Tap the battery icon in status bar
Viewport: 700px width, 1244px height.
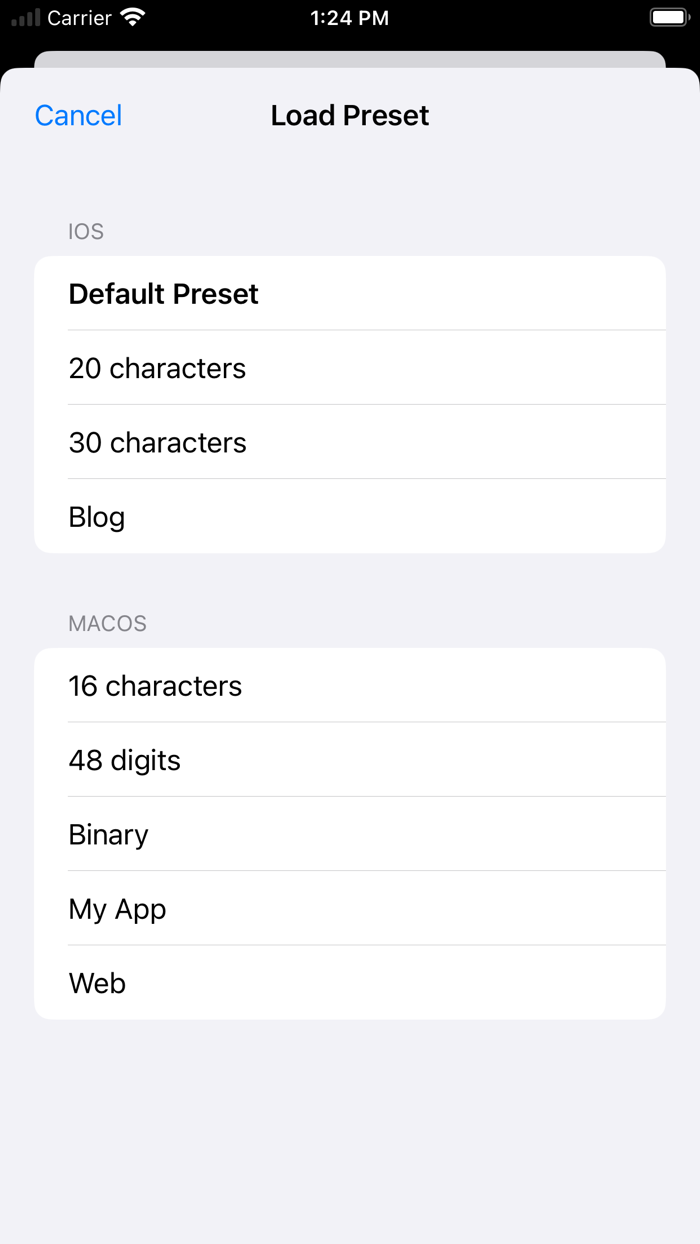click(668, 16)
